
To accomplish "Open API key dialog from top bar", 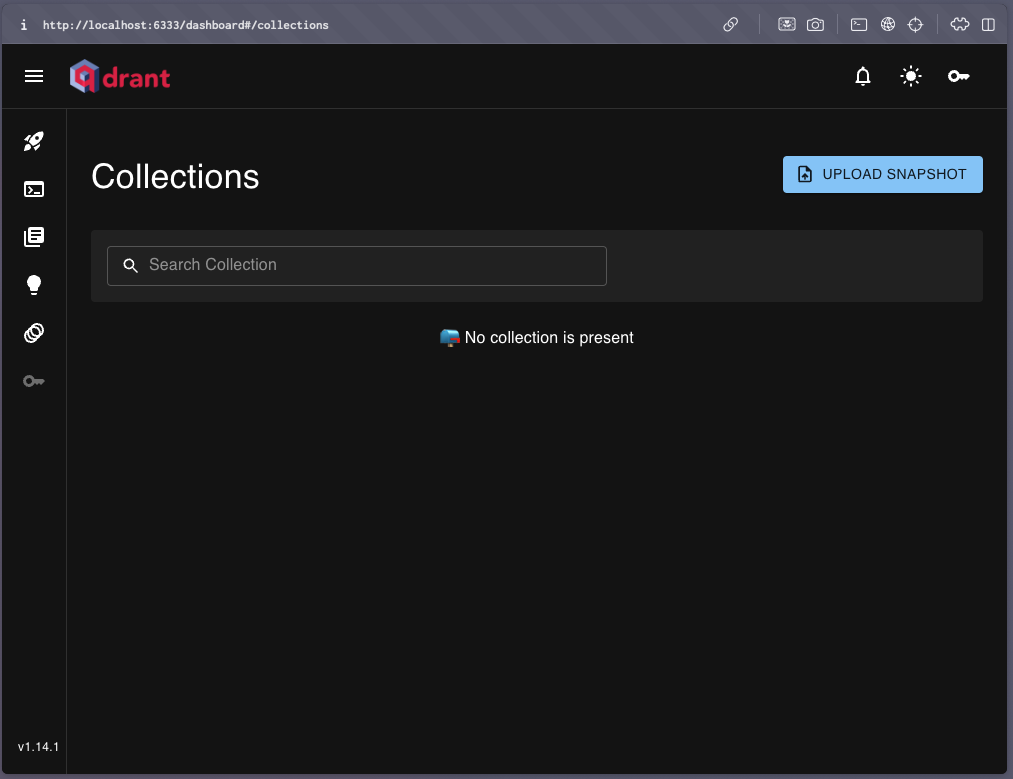I will (958, 76).
